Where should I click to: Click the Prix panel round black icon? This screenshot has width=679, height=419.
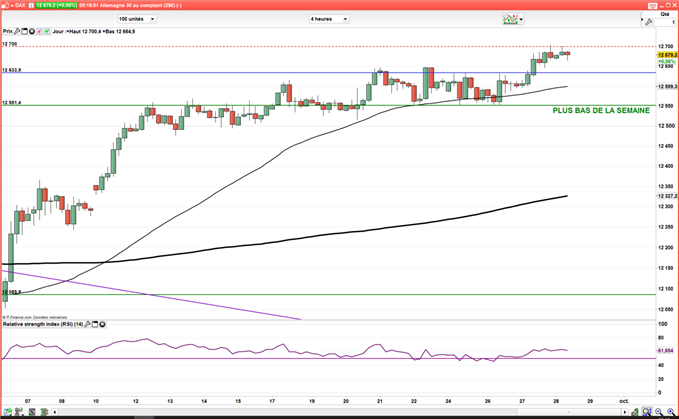[x=32, y=31]
